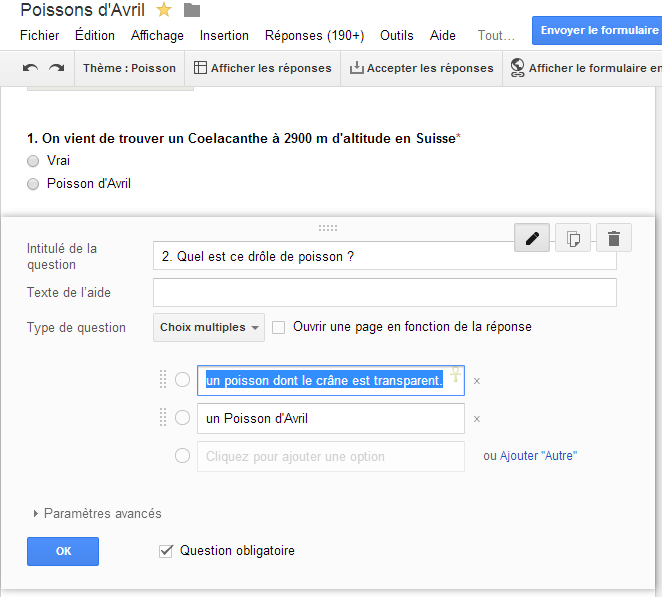The height and width of the screenshot is (597, 662).
Task: Star the Poissons d'Avril form
Action: click(x=164, y=10)
